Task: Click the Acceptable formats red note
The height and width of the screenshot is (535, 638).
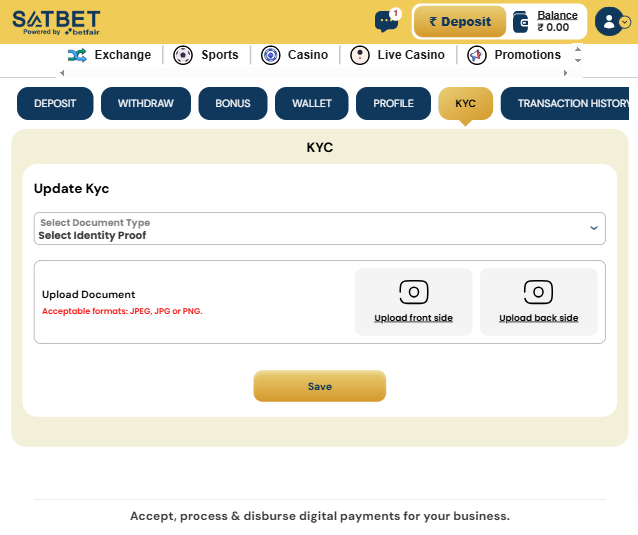Action: click(122, 311)
